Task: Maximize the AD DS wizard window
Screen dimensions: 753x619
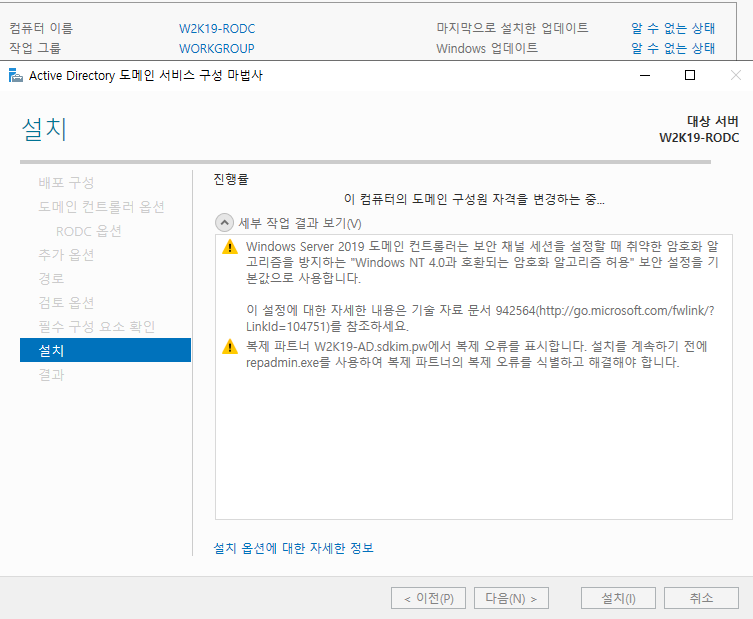Action: coord(690,75)
